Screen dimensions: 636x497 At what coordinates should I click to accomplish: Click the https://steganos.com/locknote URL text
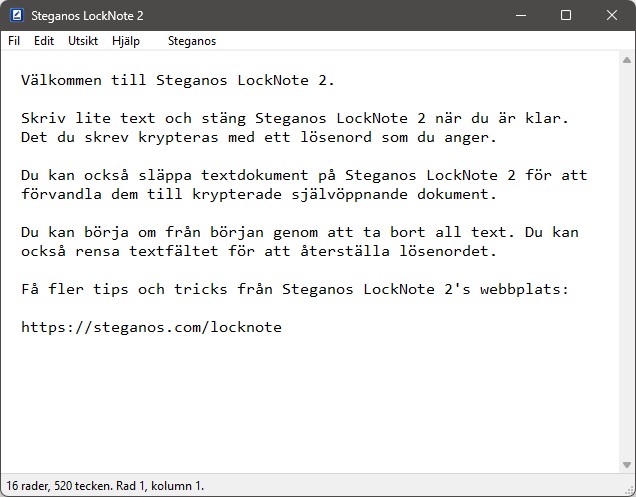151,327
